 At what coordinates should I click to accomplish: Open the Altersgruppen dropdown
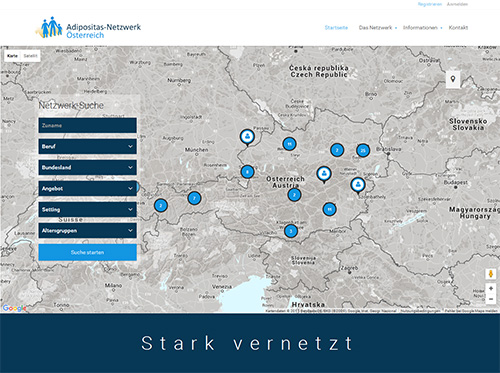pos(87,230)
